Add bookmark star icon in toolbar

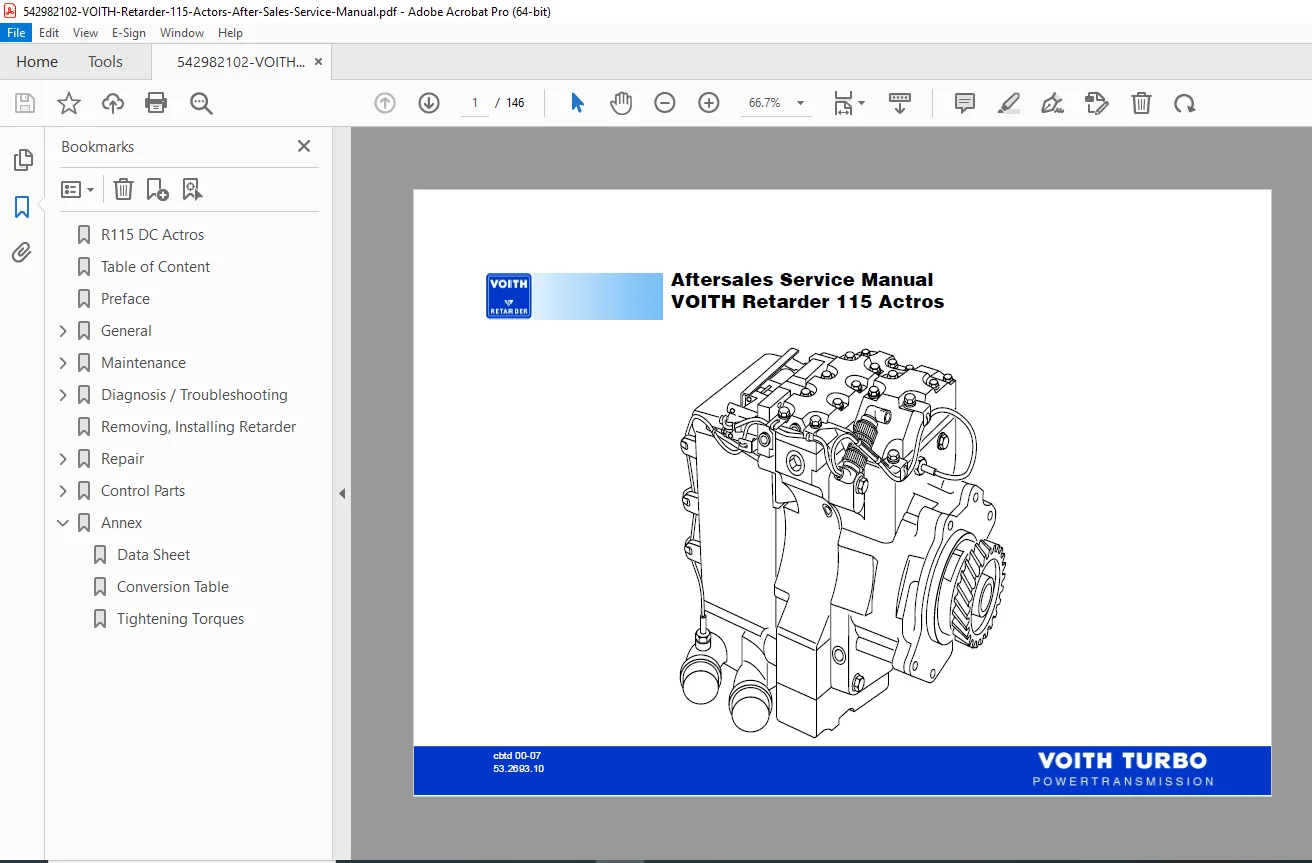tap(68, 103)
